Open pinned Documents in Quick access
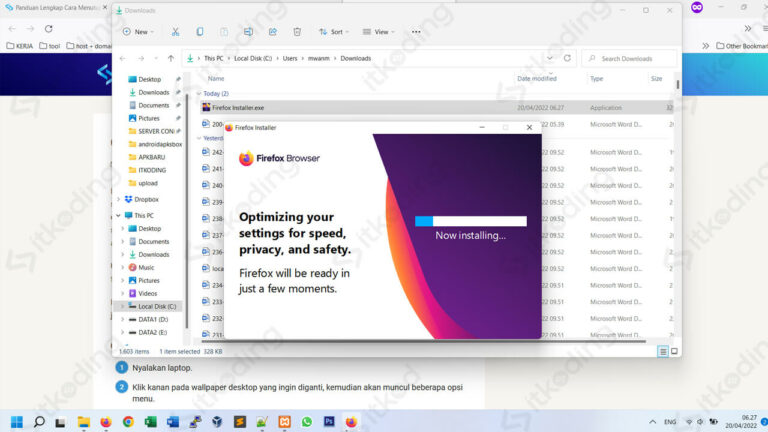This screenshot has width=768, height=432. click(153, 105)
